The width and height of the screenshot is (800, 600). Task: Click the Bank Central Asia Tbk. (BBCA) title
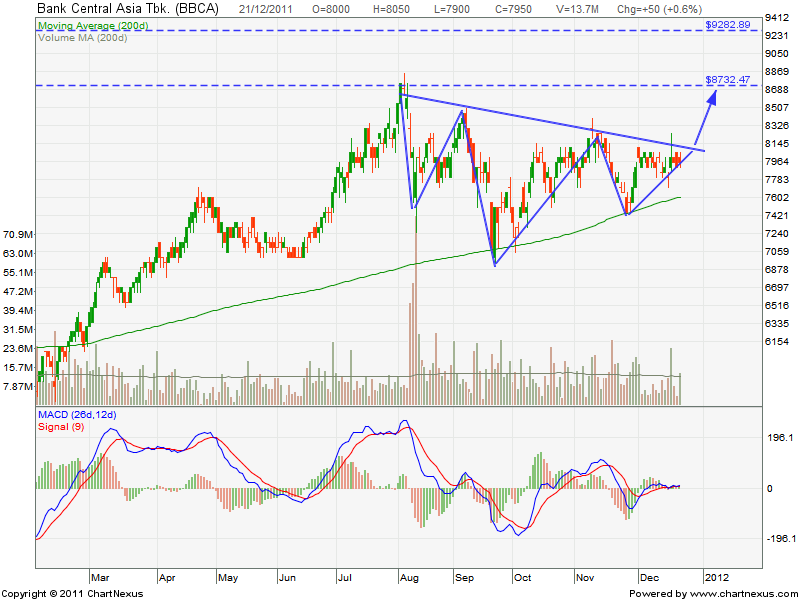[128, 8]
